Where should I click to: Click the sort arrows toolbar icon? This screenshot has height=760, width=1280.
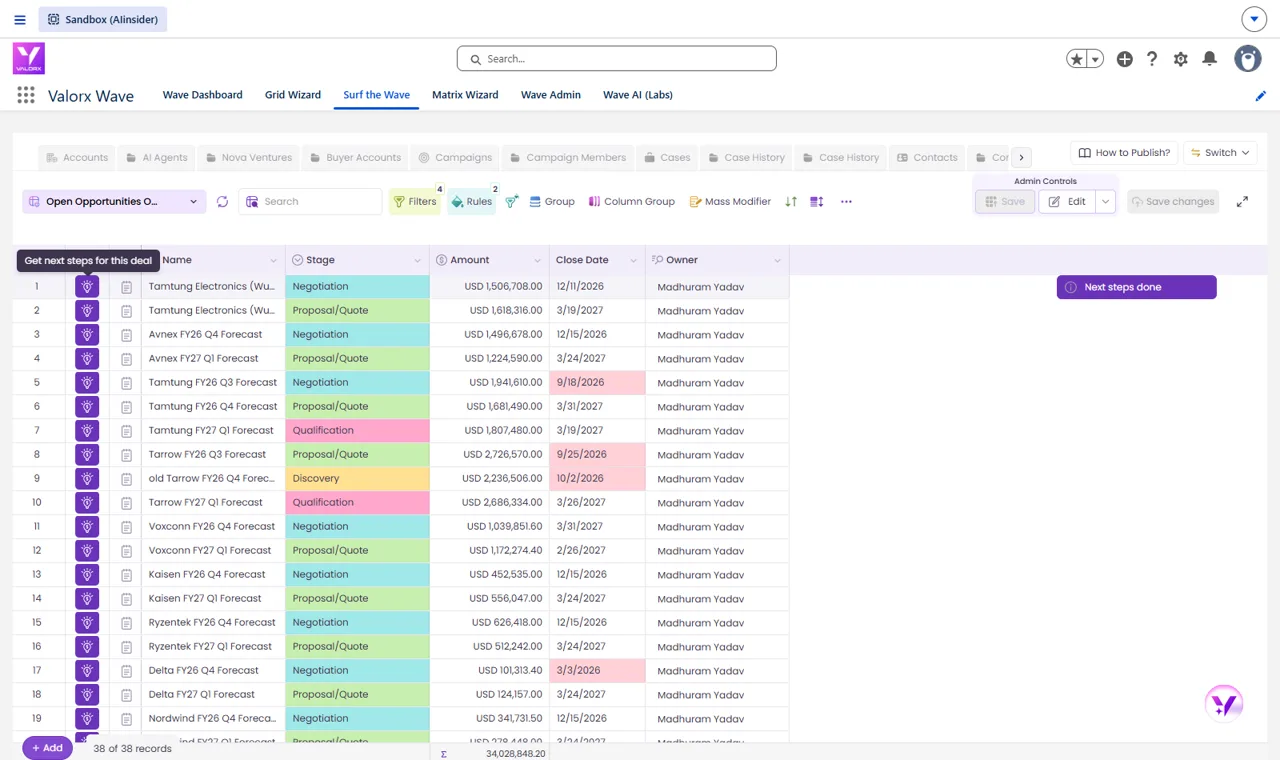click(791, 201)
